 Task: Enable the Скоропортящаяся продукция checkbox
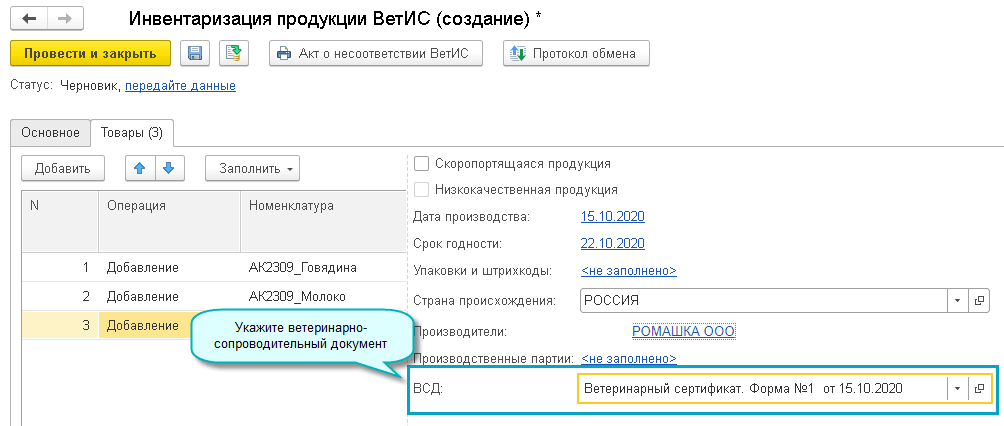[421, 163]
